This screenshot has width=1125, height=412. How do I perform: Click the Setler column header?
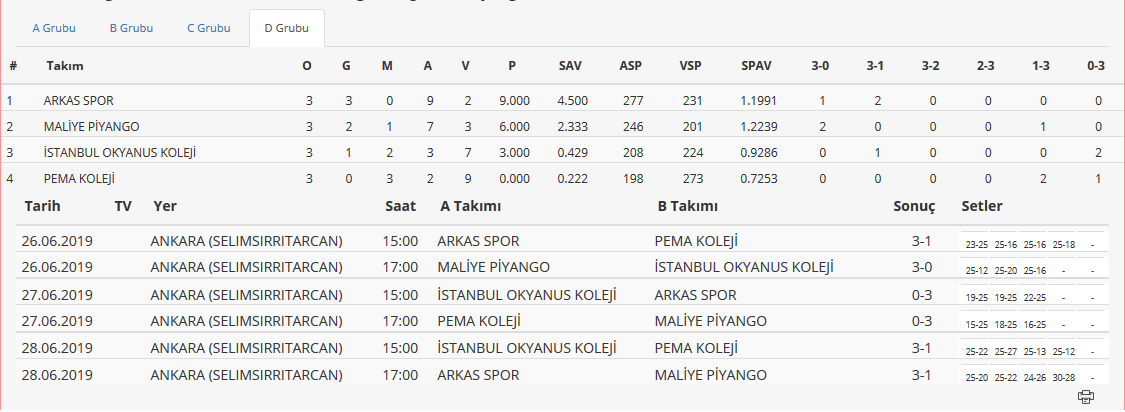coord(982,207)
